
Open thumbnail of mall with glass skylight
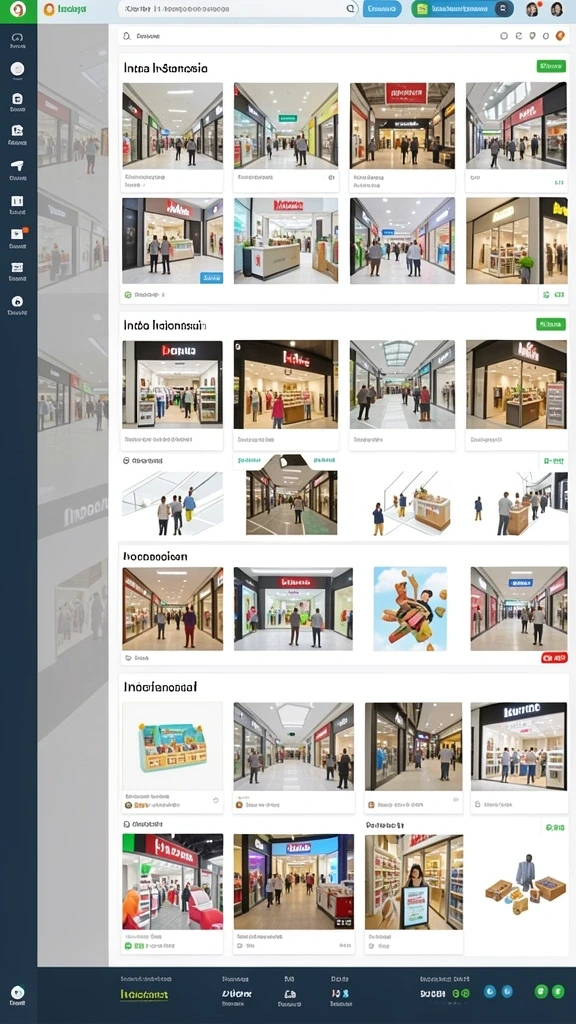[x=402, y=385]
